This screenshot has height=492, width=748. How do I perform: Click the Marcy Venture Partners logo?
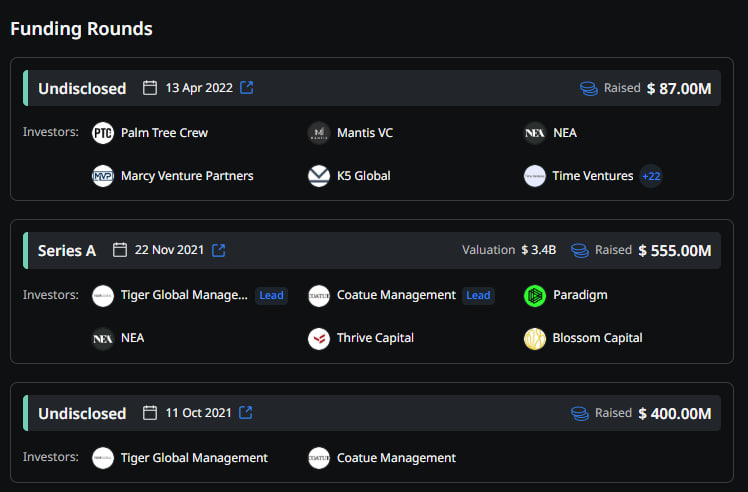tap(103, 176)
